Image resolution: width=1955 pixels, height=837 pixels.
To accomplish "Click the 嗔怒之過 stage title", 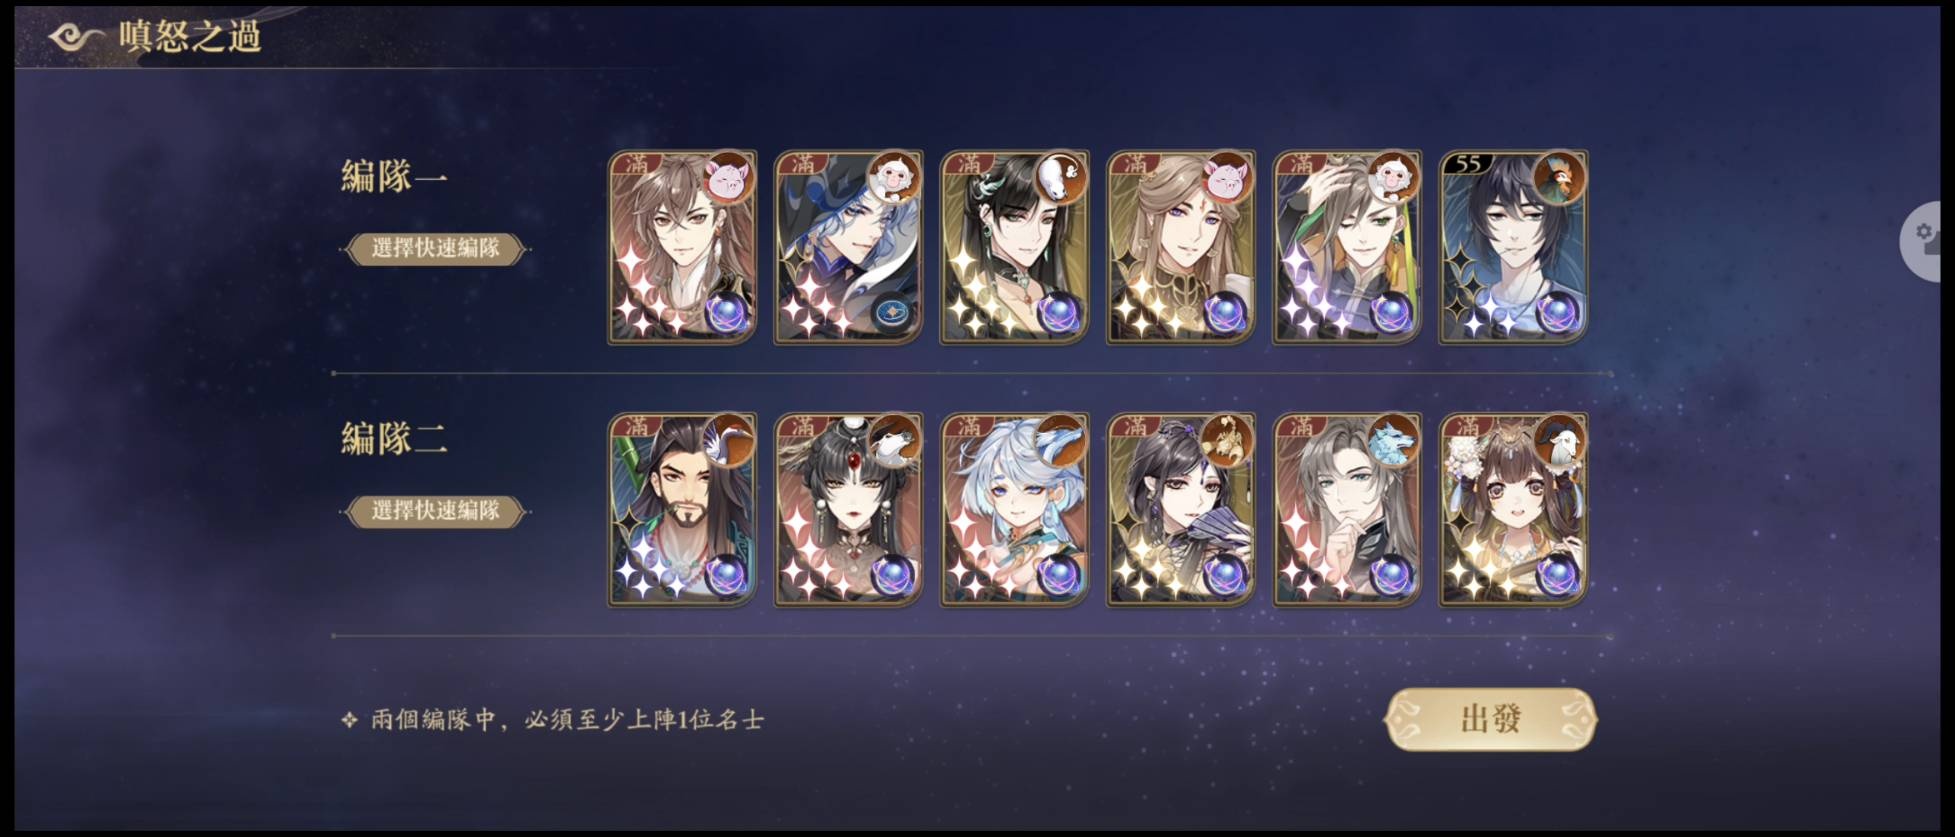I will click(190, 37).
